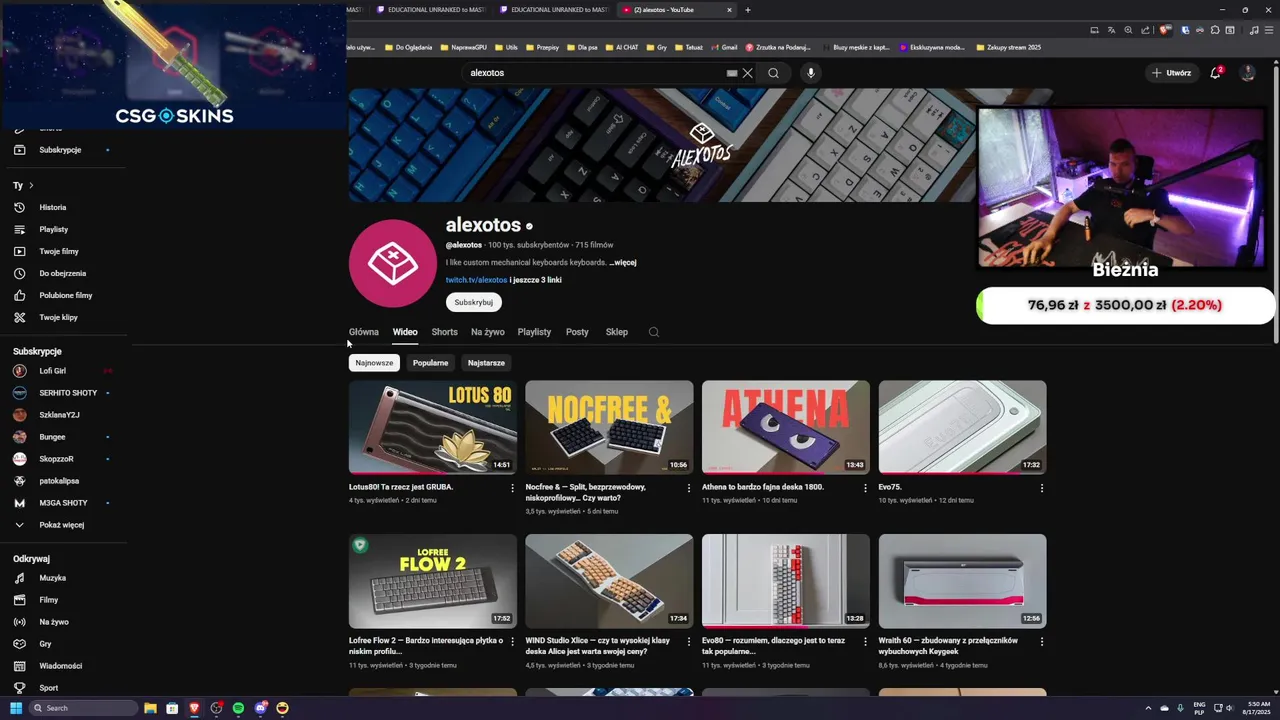Sort videos by Popularne chip

tap(431, 363)
